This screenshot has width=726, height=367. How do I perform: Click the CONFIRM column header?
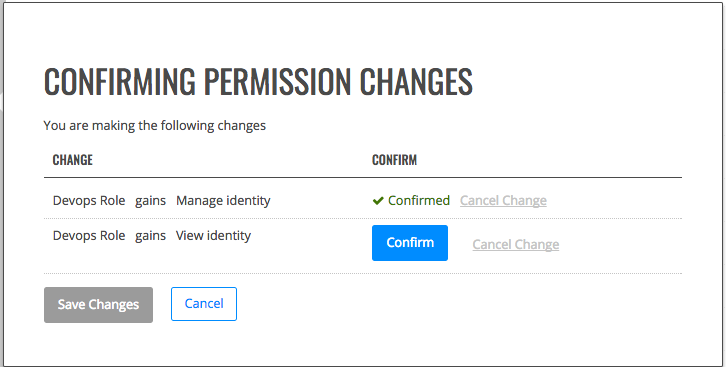pyautogui.click(x=394, y=160)
